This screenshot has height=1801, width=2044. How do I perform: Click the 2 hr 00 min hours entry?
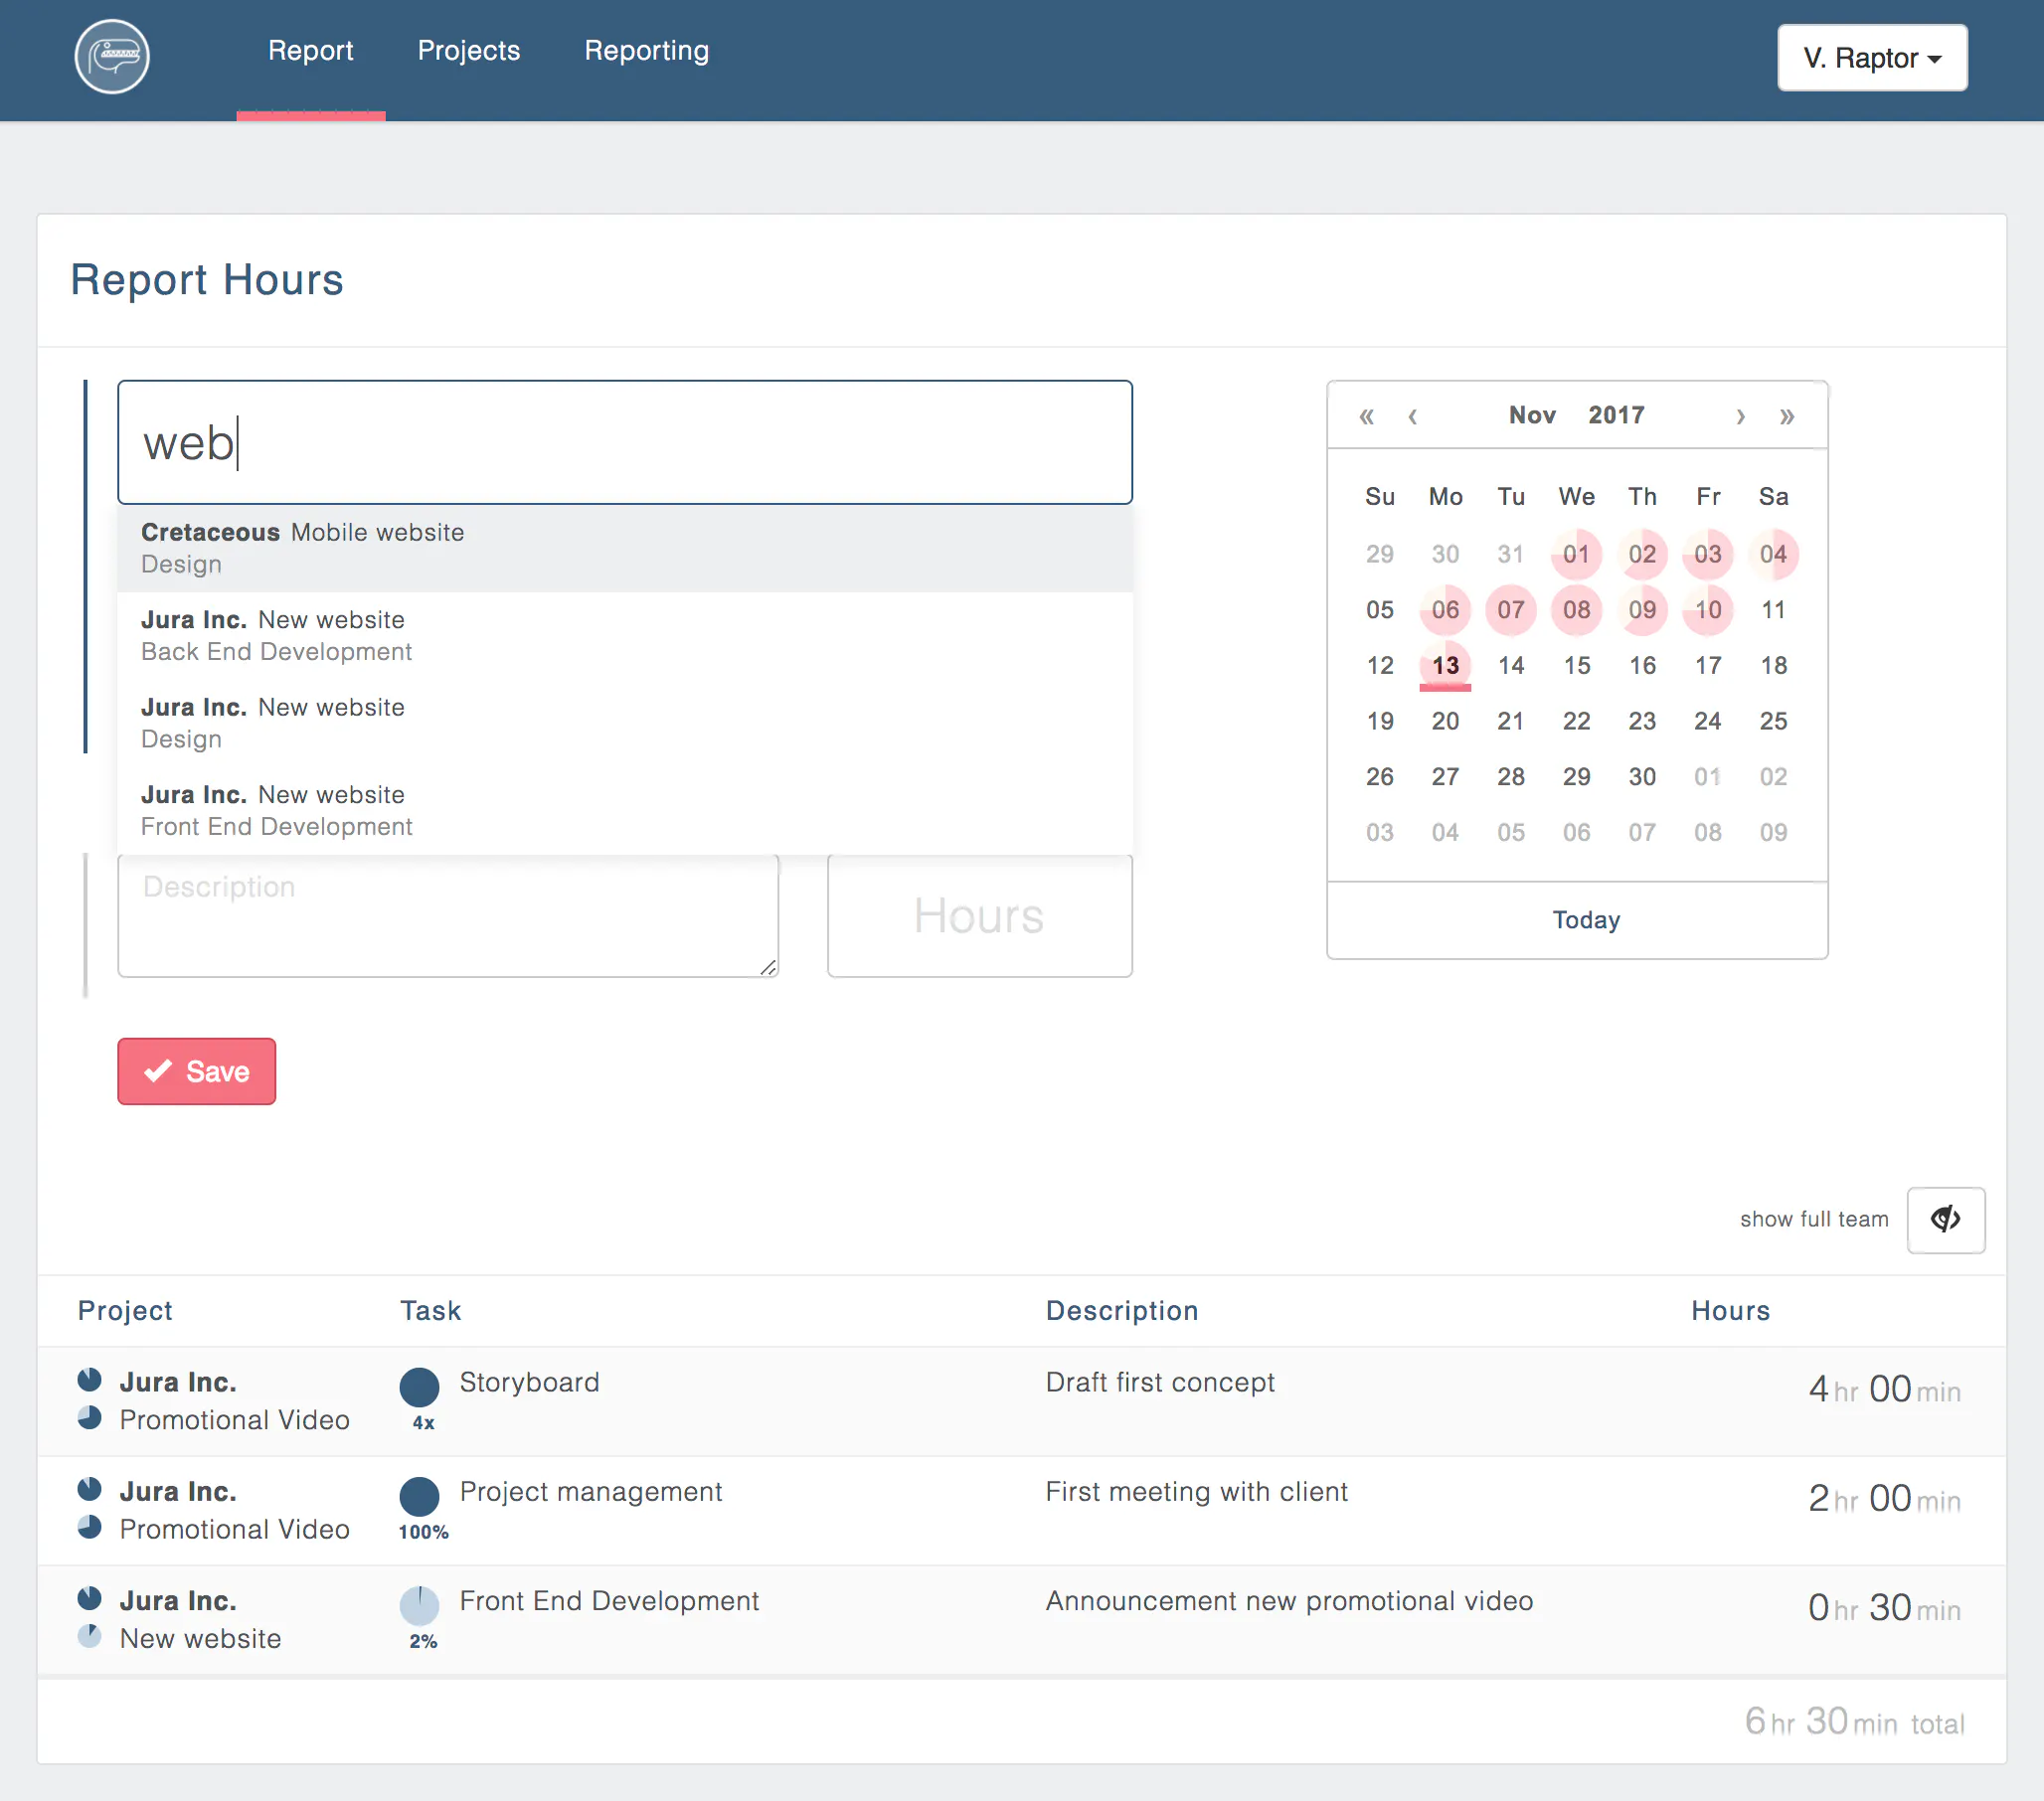pyautogui.click(x=1884, y=1498)
